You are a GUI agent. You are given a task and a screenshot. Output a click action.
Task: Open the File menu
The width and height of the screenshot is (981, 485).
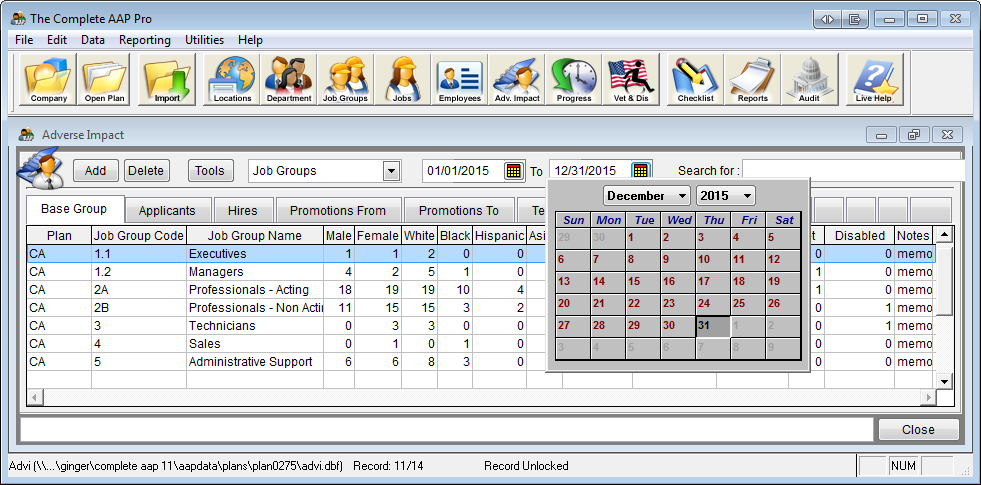click(24, 40)
